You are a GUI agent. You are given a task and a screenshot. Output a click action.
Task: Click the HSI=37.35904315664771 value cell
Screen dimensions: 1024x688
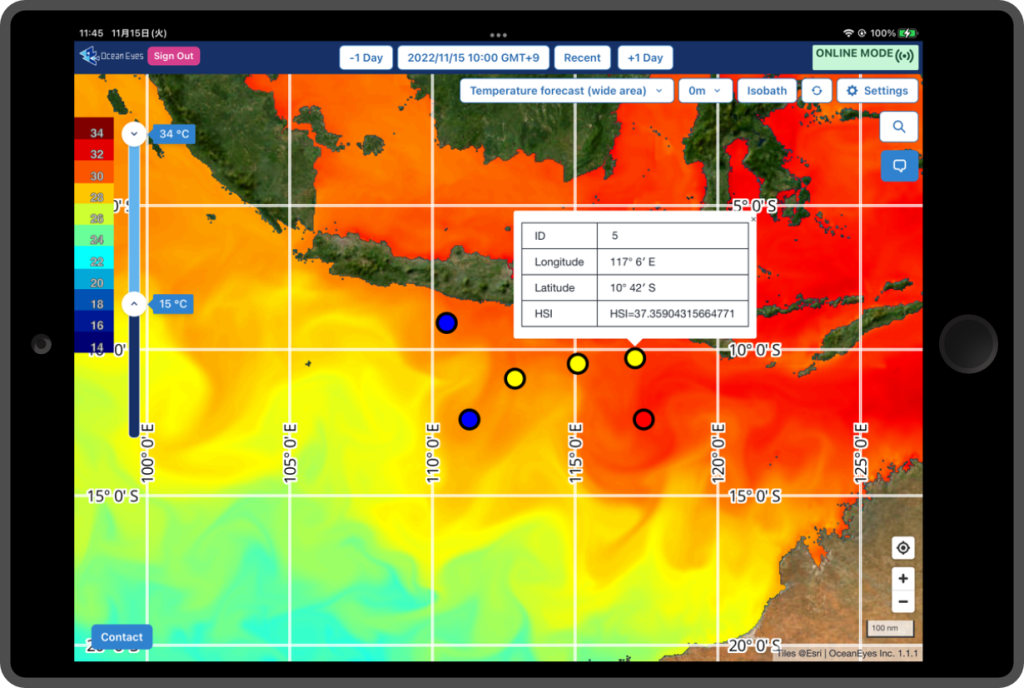pos(672,313)
